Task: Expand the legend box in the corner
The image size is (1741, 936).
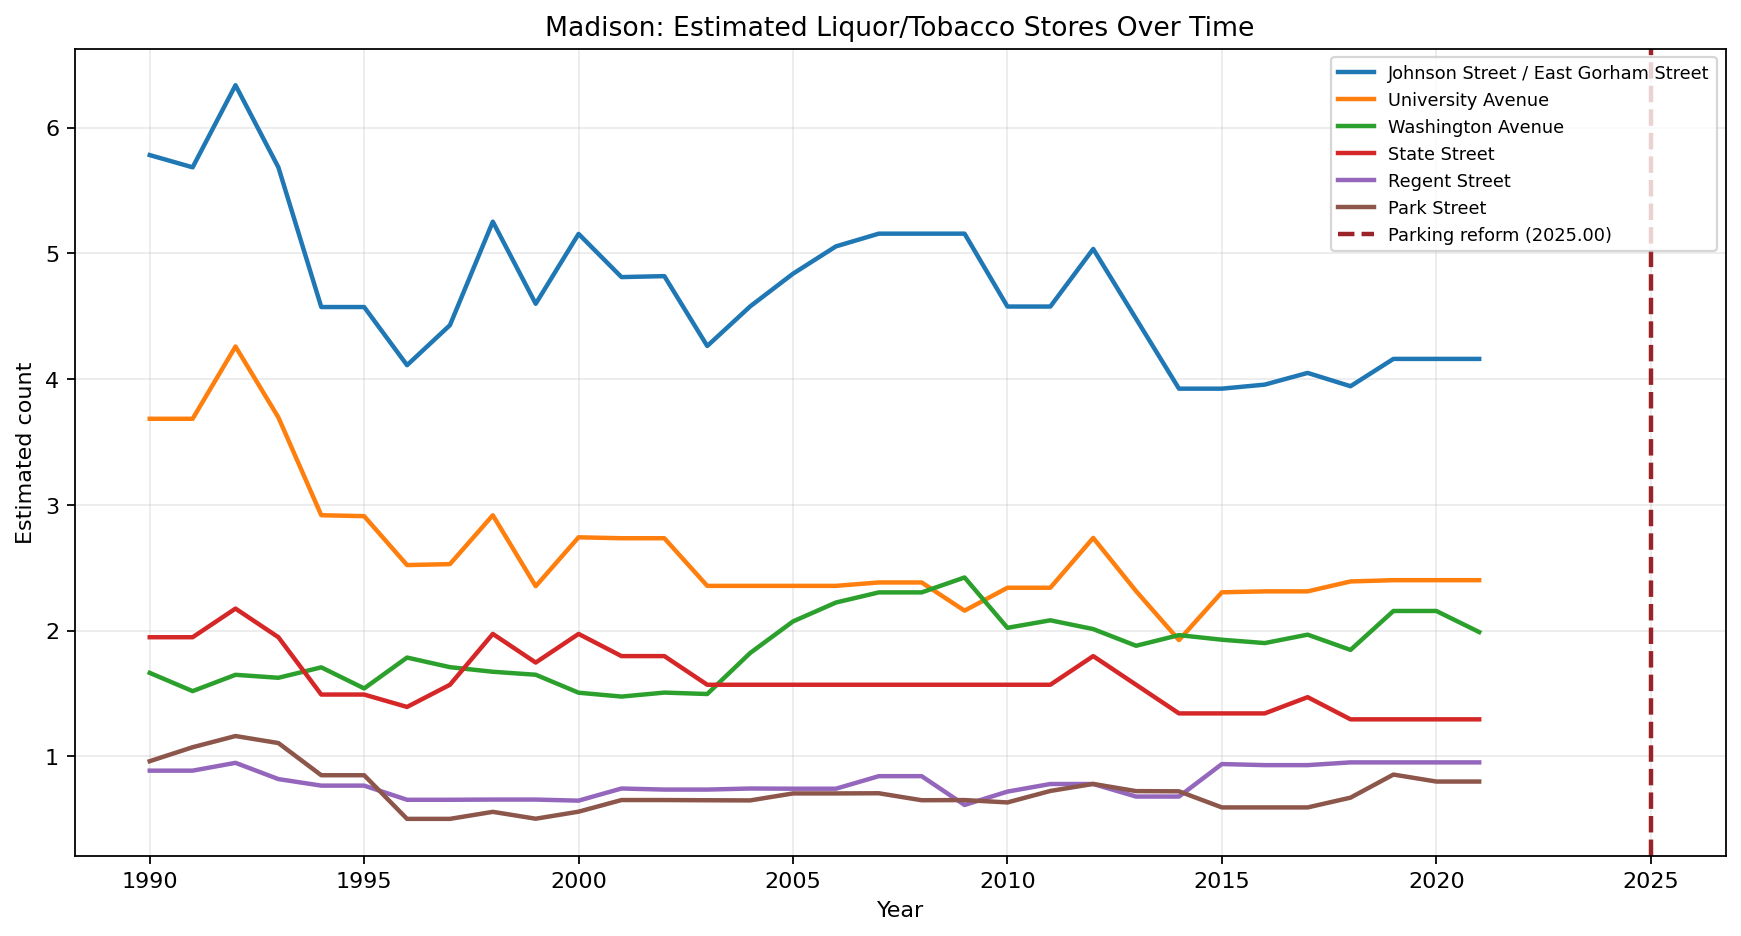Action: pos(1530,153)
